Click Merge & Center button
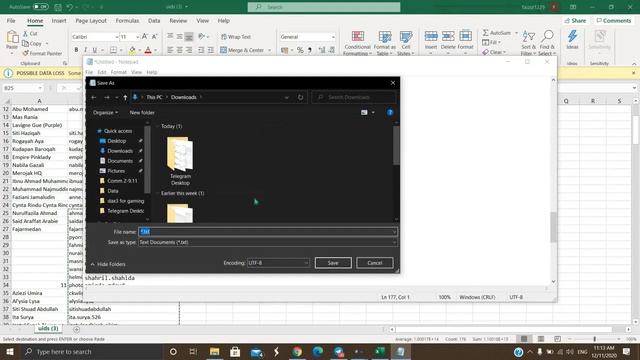This screenshot has width=640, height=360. [x=242, y=50]
